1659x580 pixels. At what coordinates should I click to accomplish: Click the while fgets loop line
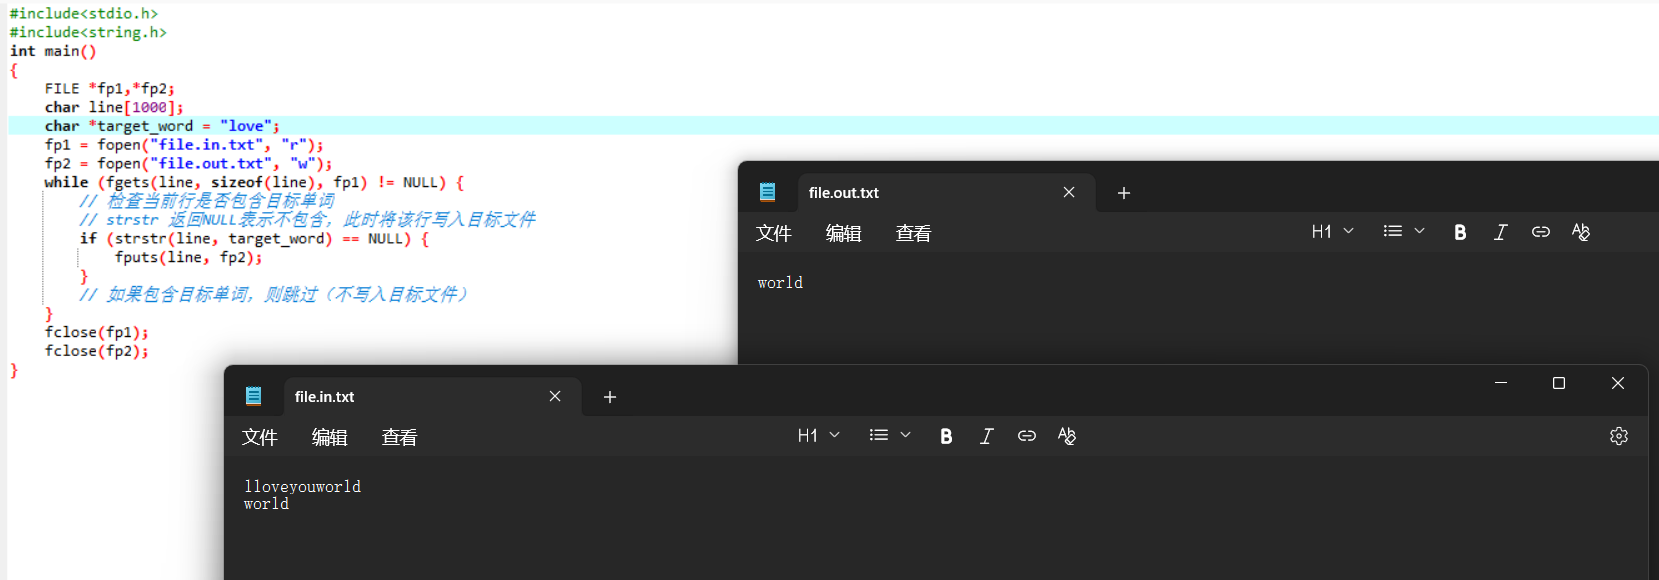[x=254, y=182]
